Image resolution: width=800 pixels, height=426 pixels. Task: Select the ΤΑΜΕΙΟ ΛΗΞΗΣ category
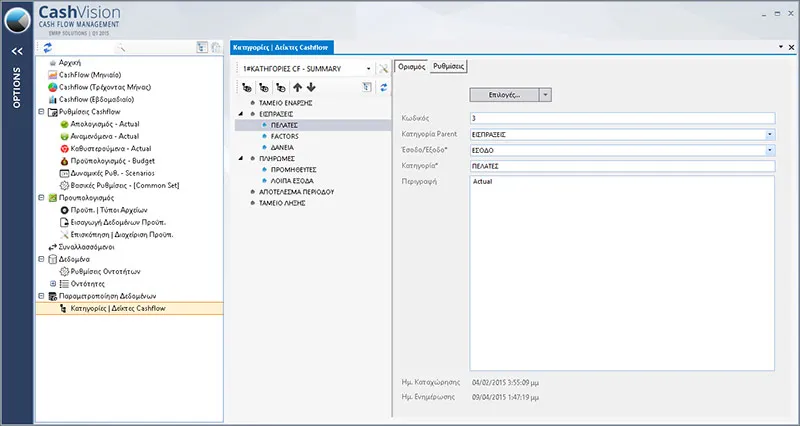click(282, 203)
